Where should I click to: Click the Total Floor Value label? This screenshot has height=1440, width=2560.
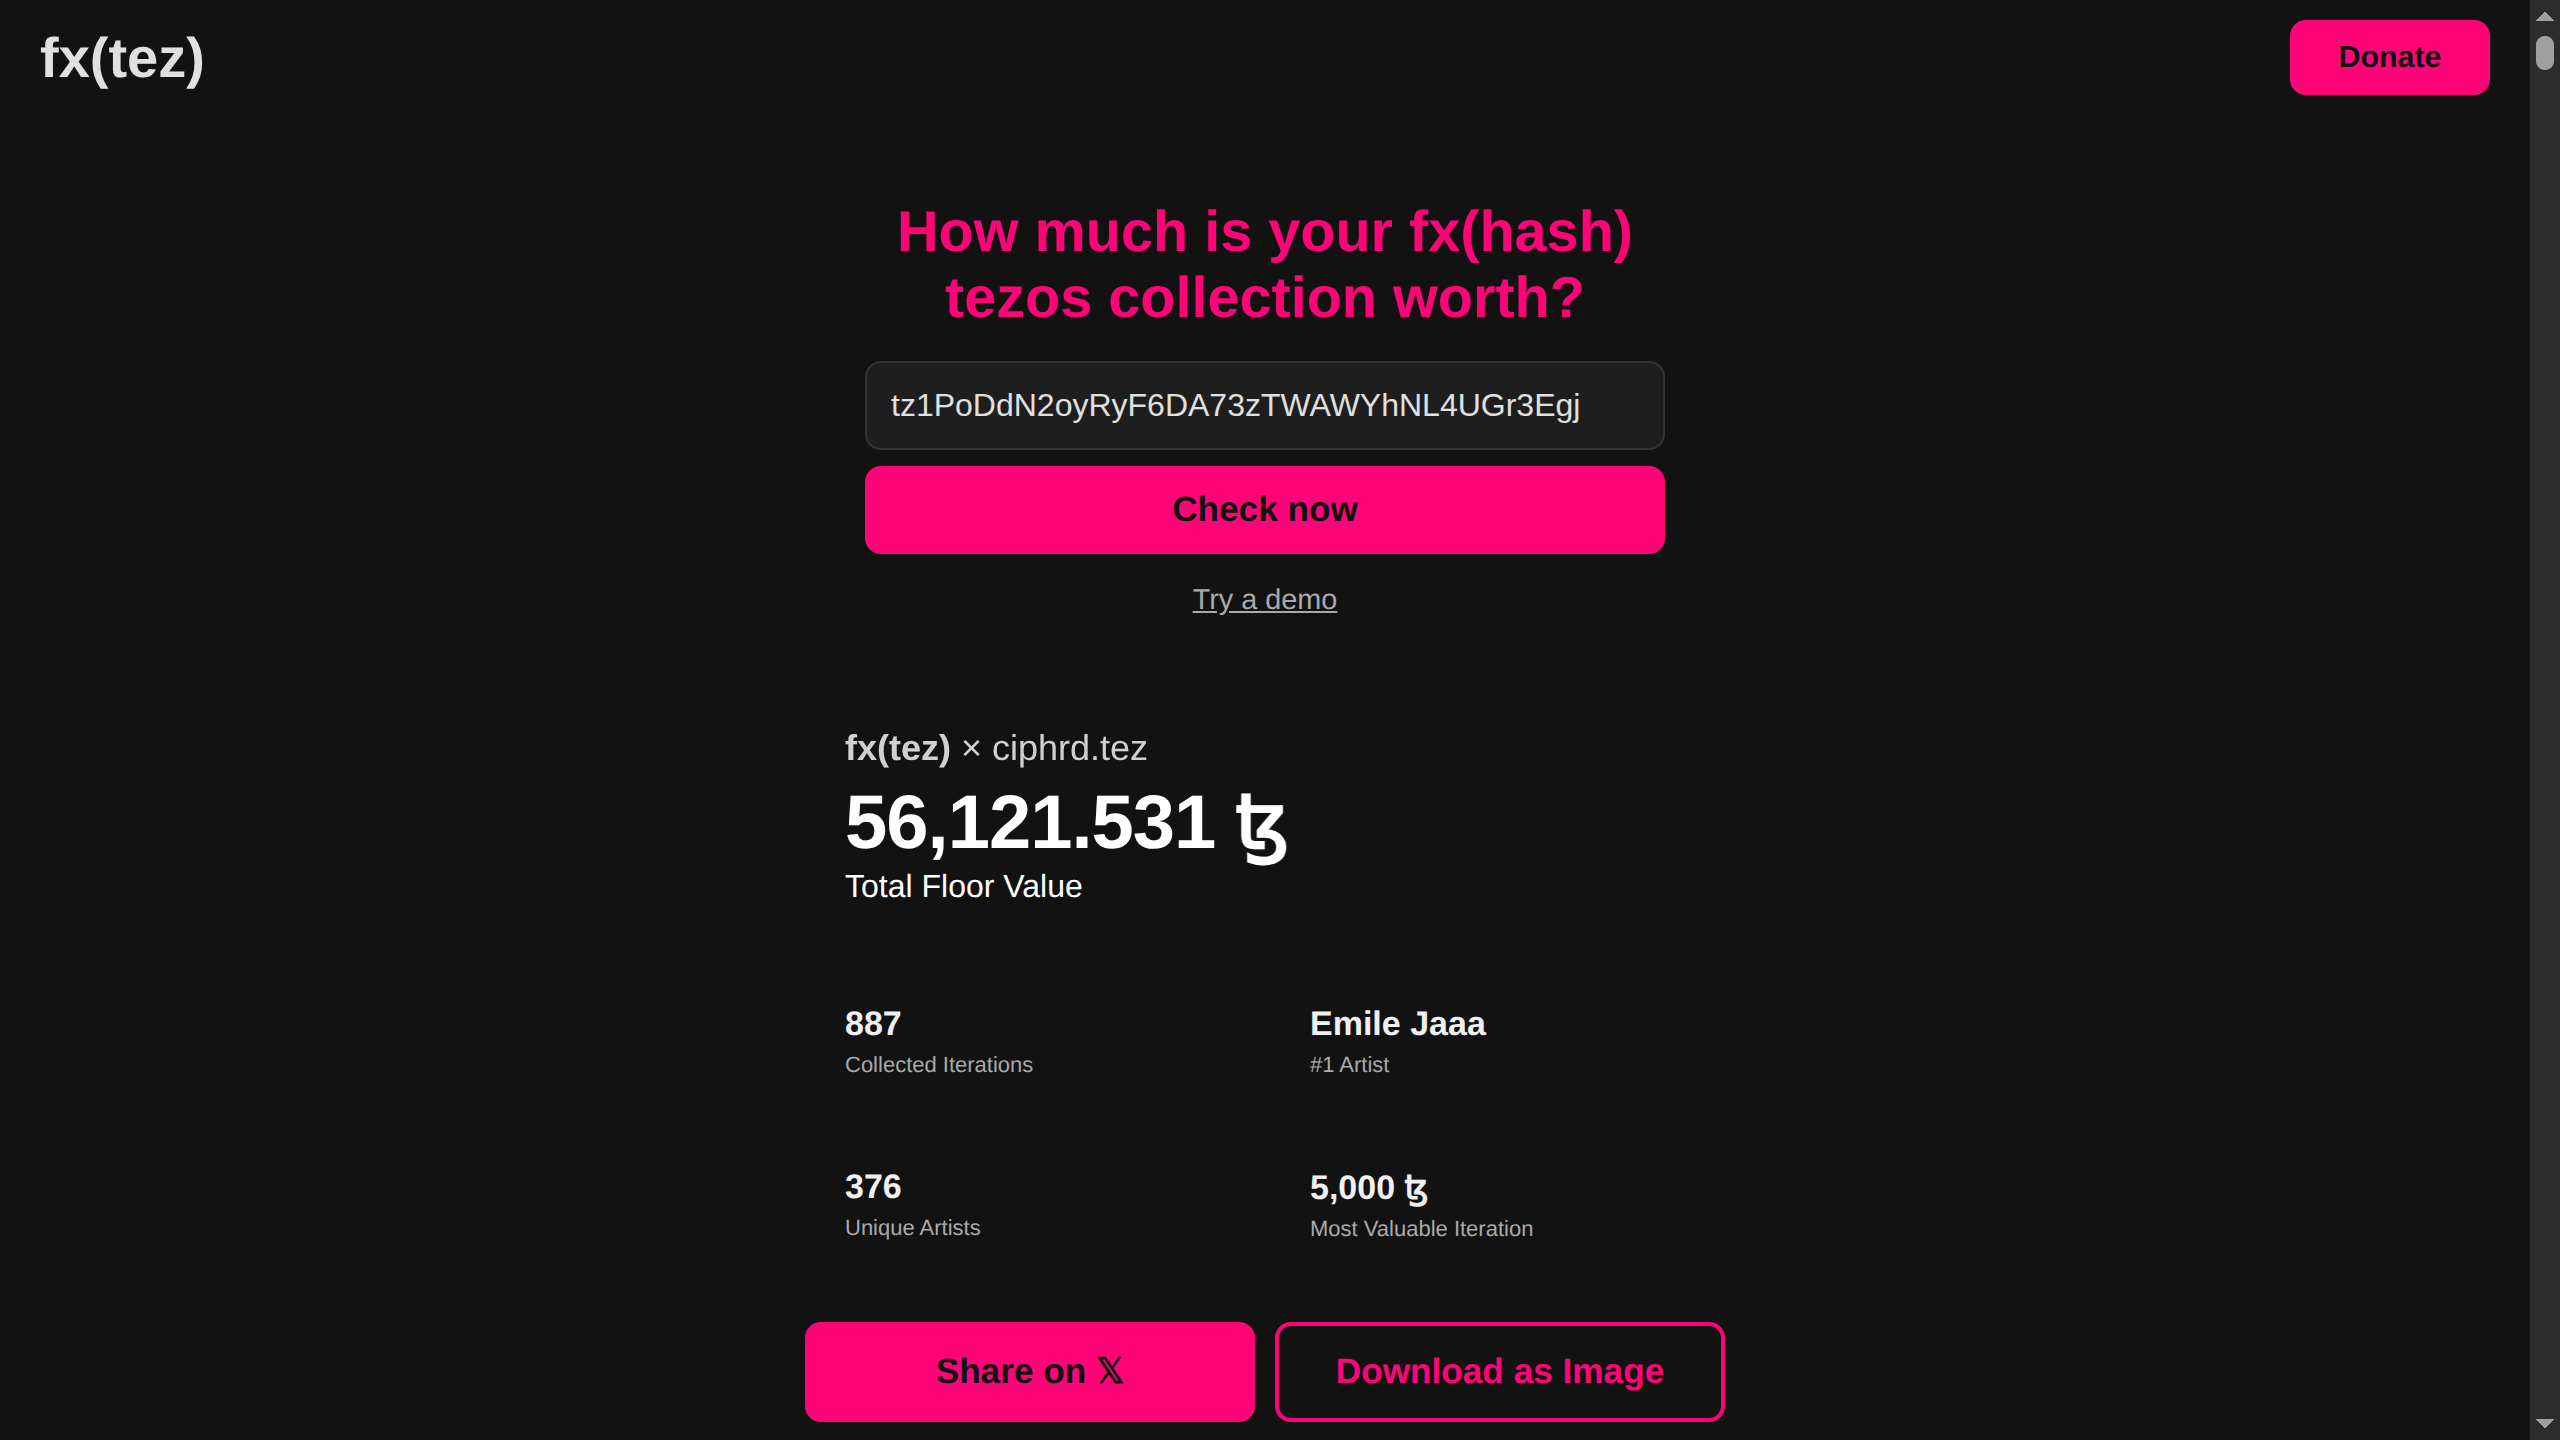pos(963,887)
